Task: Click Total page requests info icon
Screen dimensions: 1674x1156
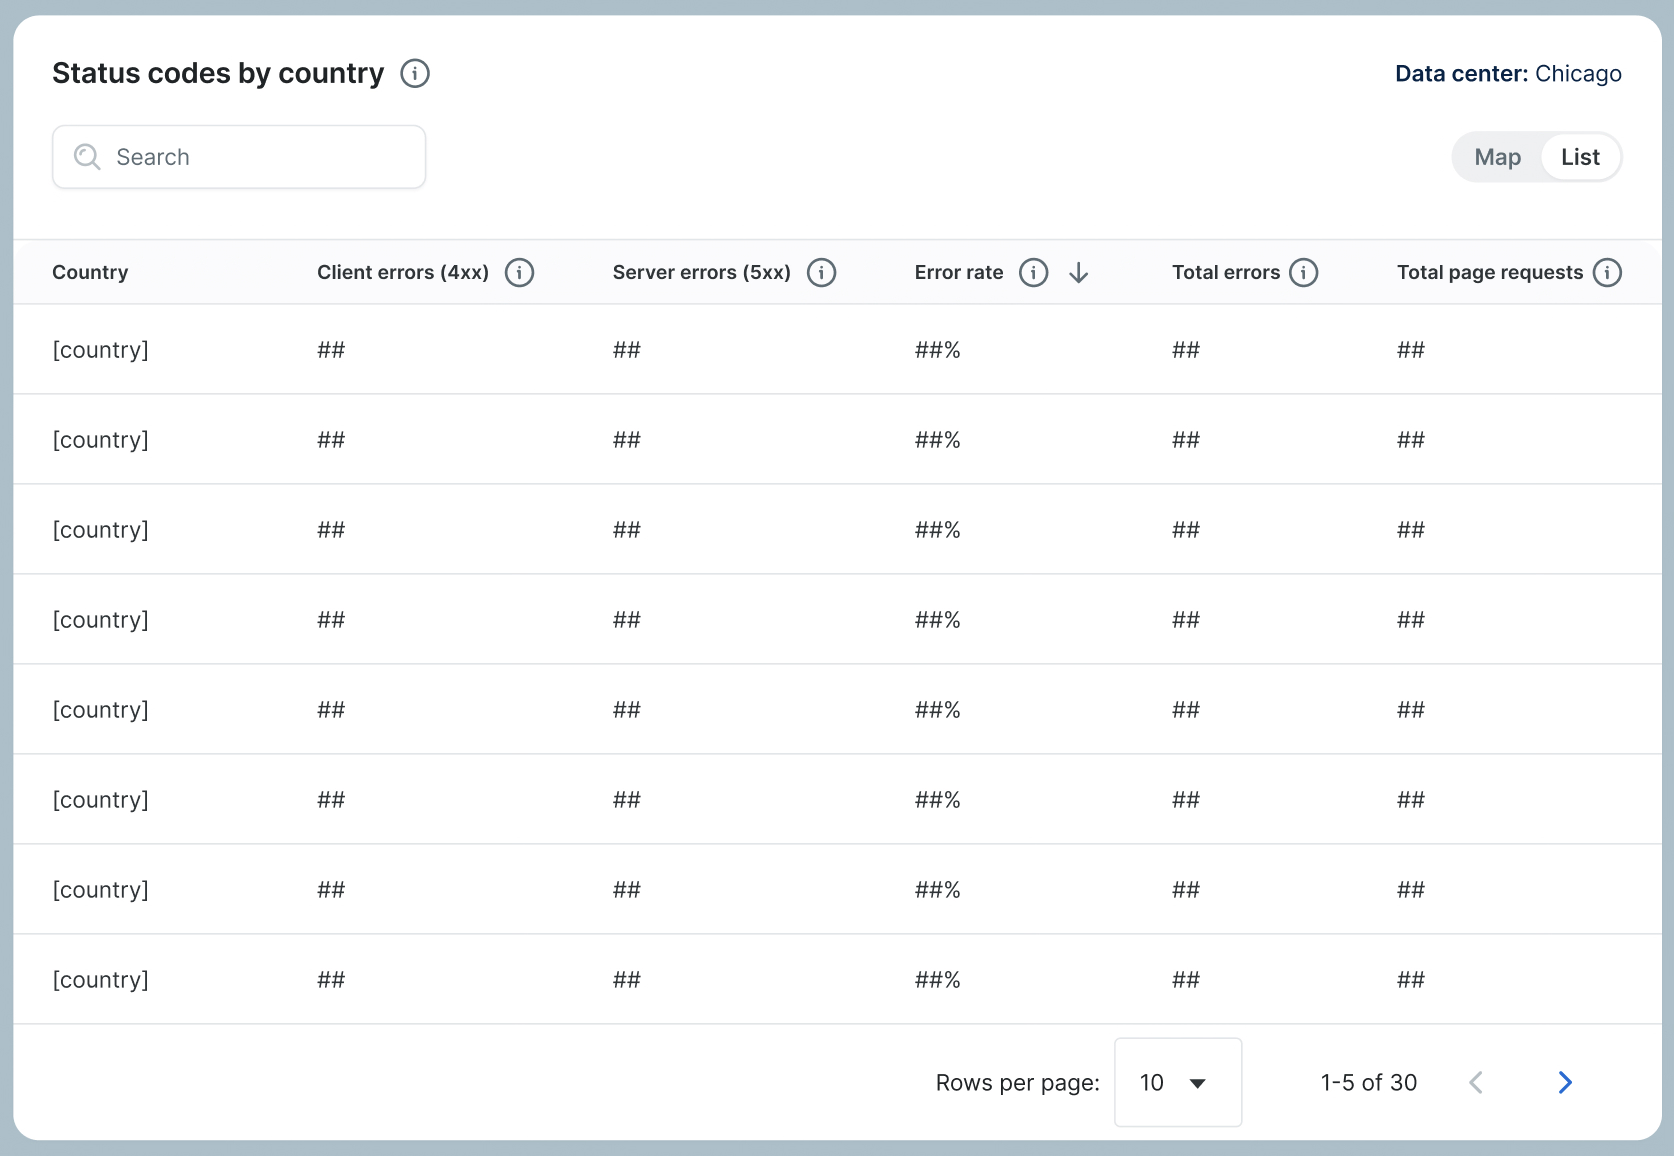Action: point(1607,273)
